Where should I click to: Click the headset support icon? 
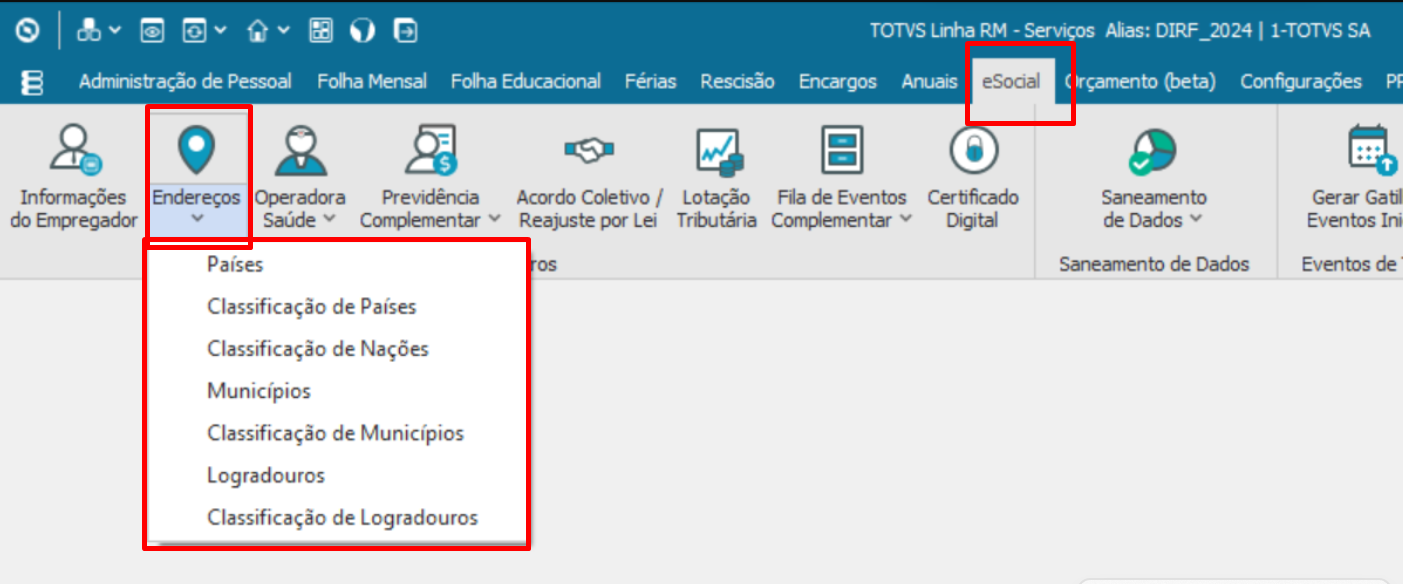362,31
